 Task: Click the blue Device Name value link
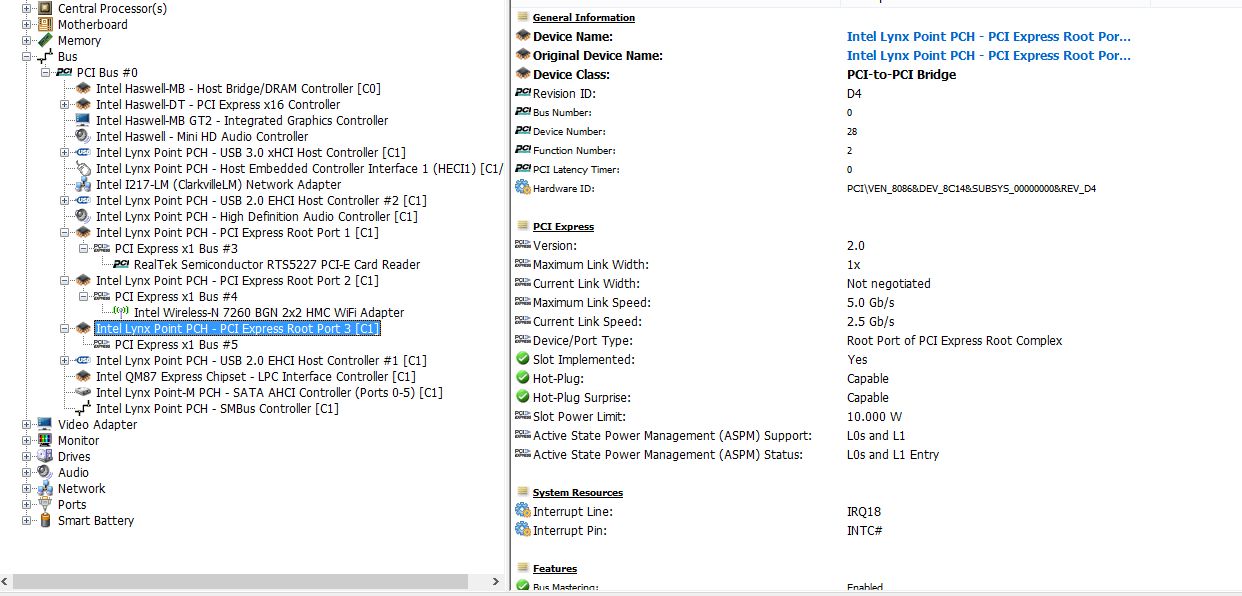(x=989, y=36)
